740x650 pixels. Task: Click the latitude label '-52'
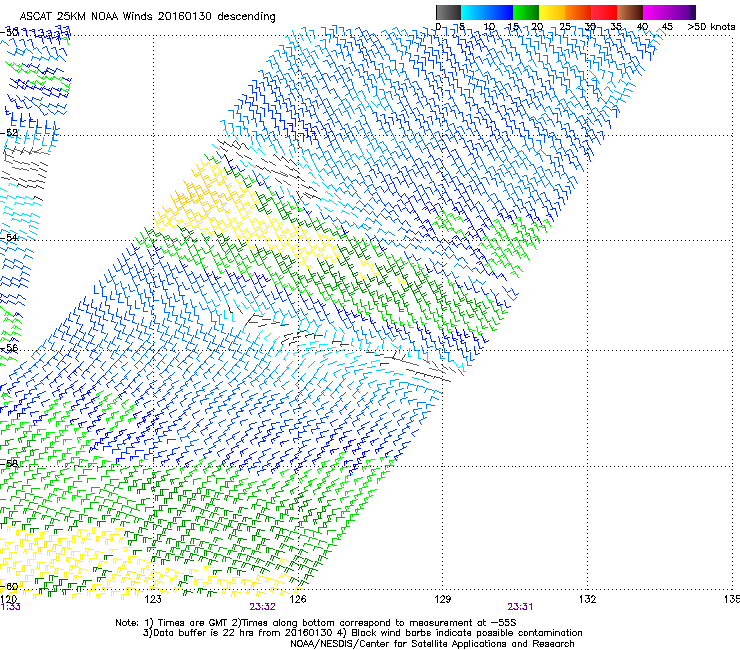click(x=9, y=133)
